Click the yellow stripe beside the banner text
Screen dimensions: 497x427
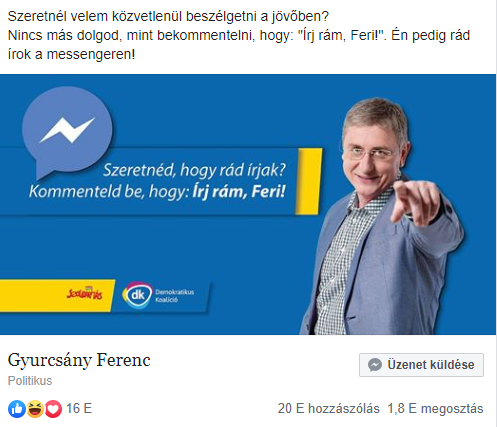click(x=309, y=181)
